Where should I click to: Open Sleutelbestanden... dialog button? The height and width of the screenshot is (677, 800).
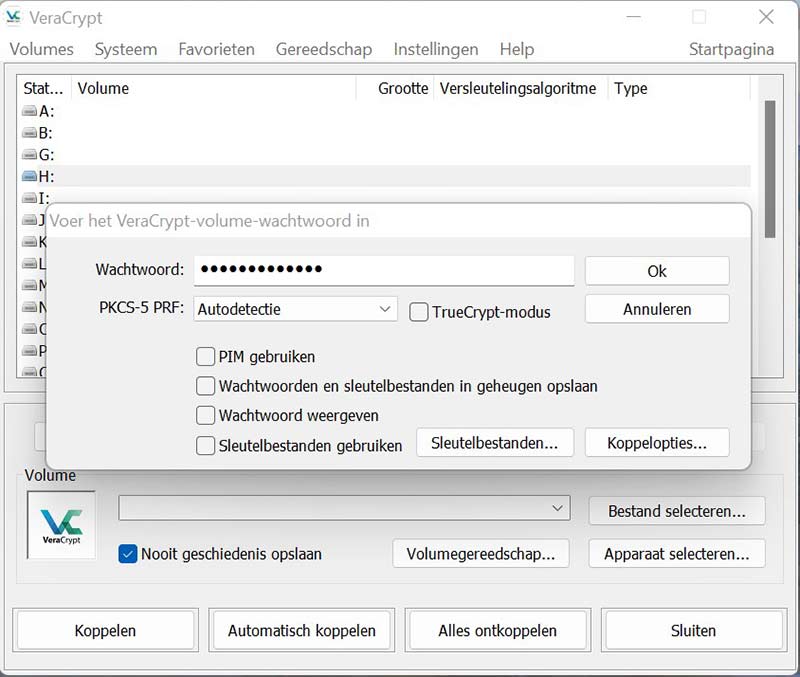pos(494,443)
